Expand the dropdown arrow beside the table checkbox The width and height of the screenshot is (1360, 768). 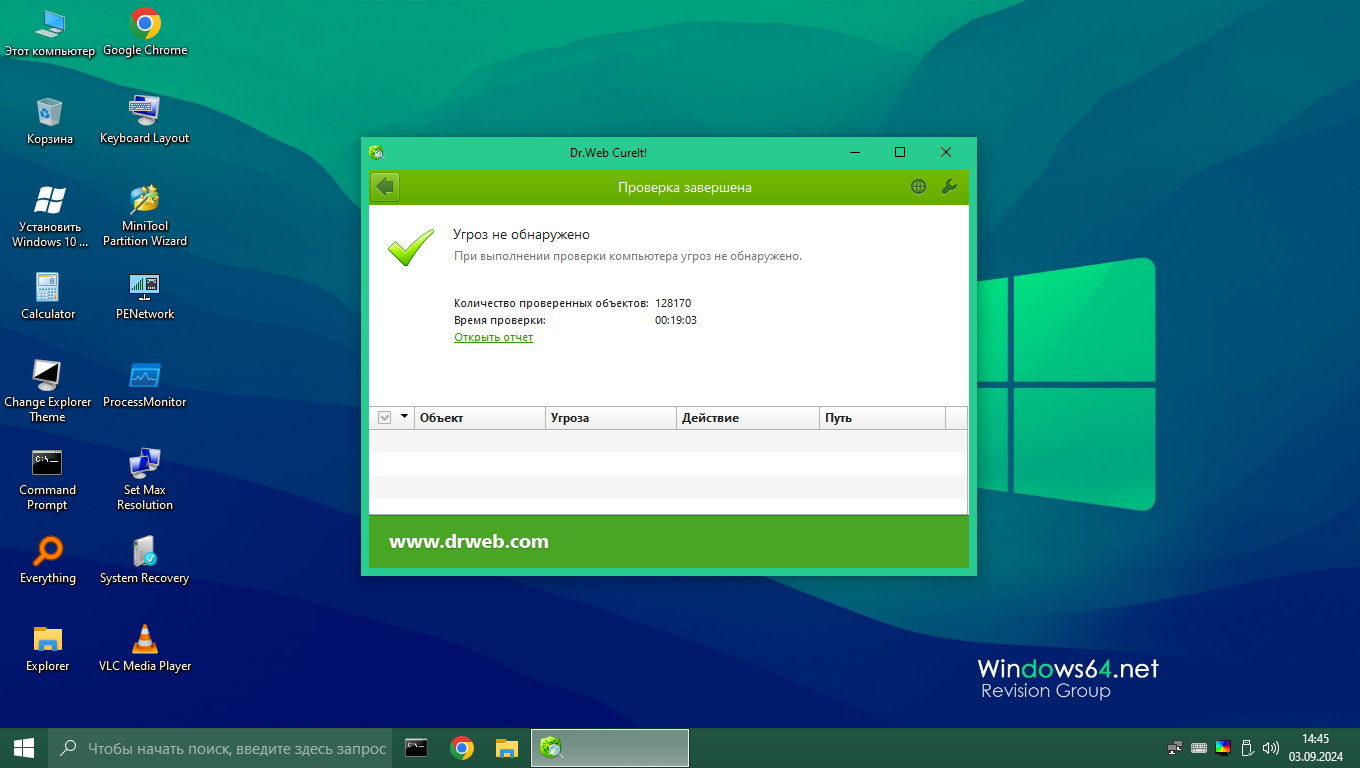coord(404,417)
